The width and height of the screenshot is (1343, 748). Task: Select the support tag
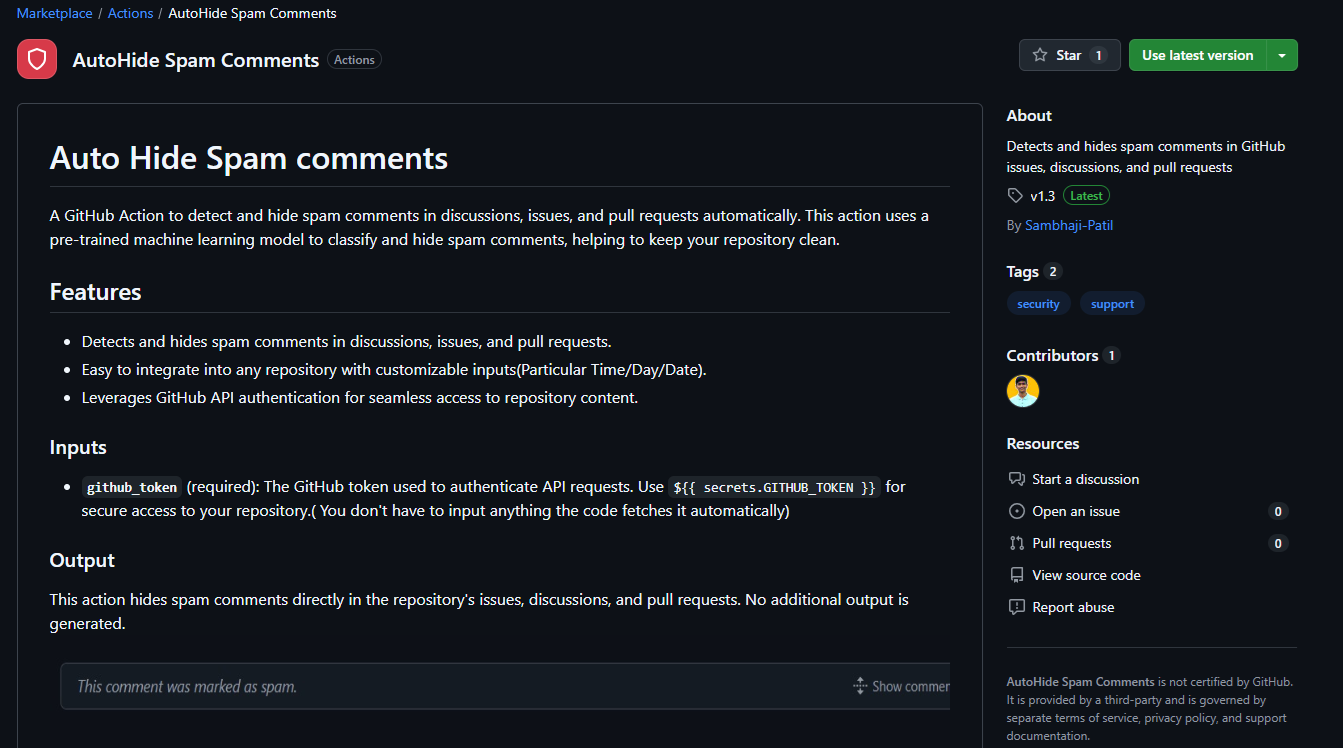click(x=1112, y=304)
